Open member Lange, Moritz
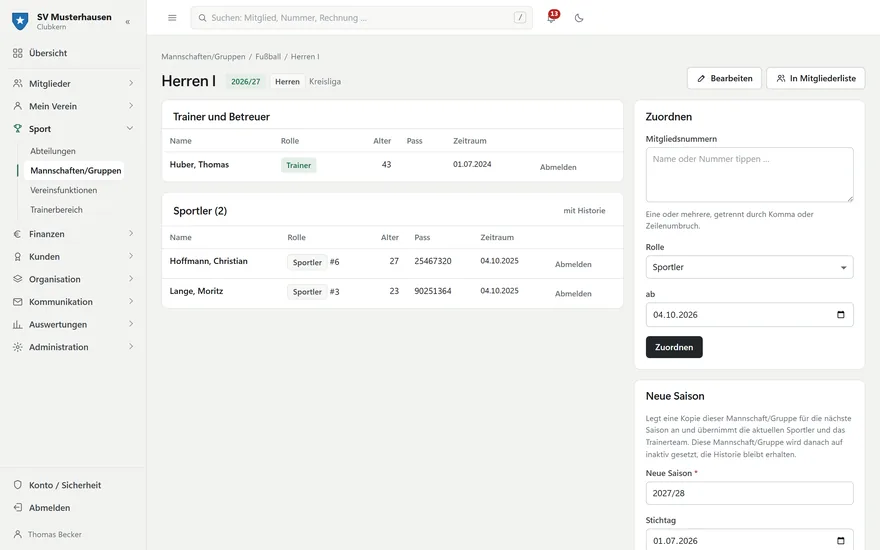This screenshot has width=880, height=550. pos(196,291)
